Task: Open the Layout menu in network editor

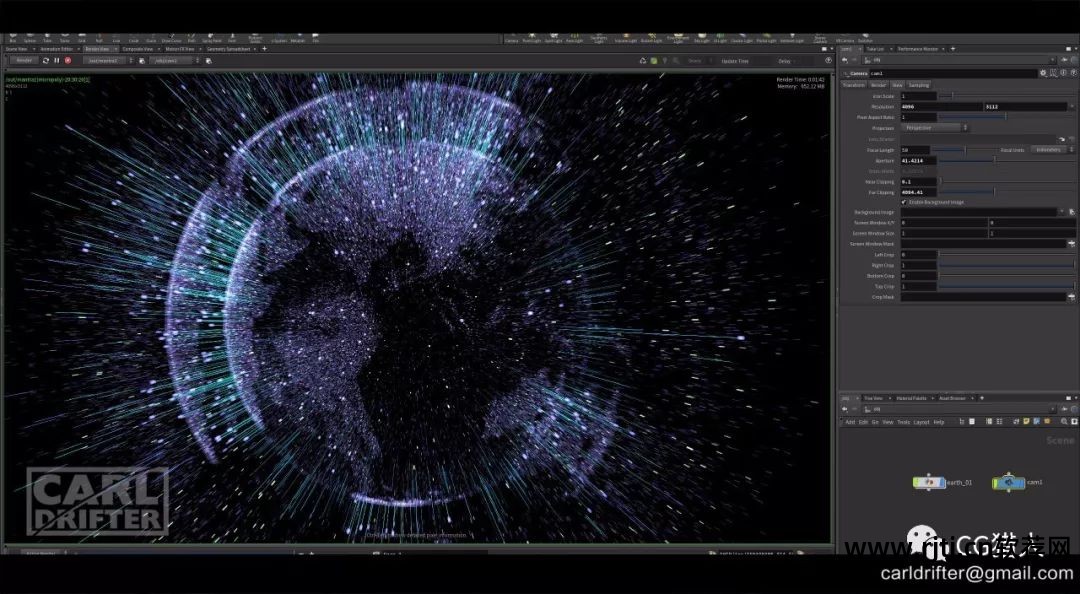Action: pos(922,422)
